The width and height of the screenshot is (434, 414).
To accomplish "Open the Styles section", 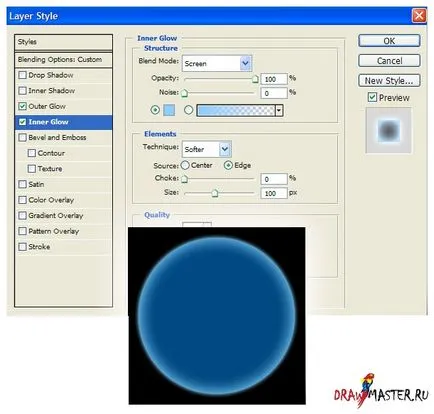I will (x=63, y=42).
